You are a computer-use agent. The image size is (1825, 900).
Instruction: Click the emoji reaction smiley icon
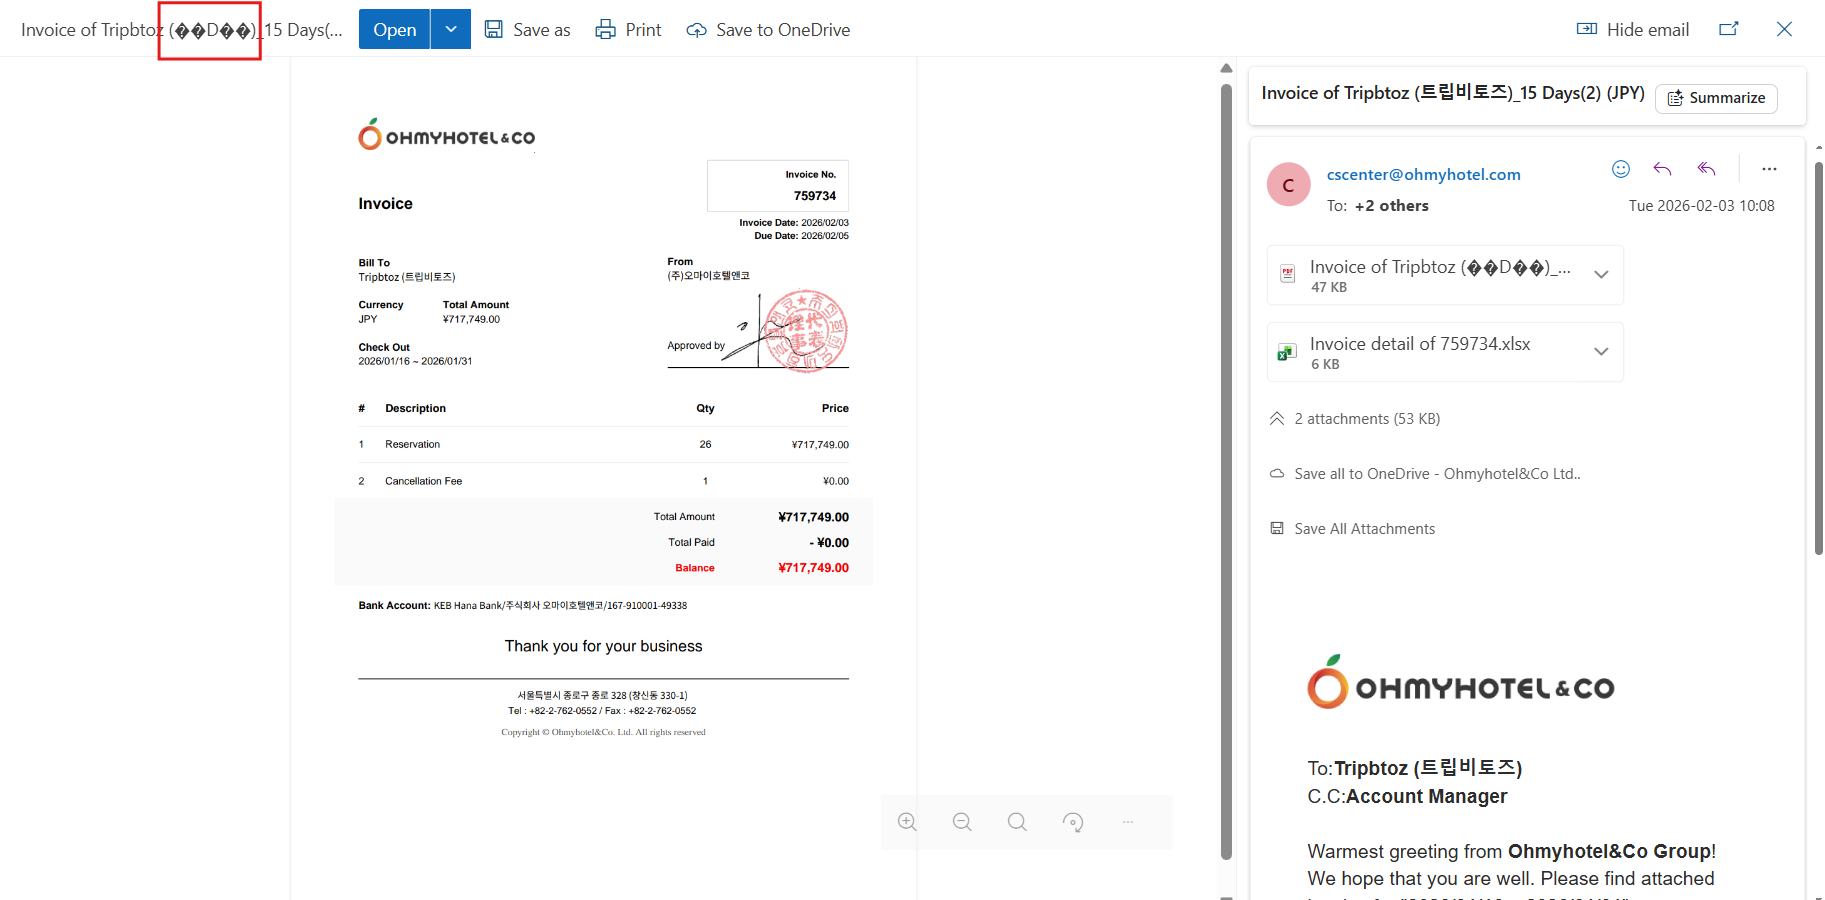point(1621,169)
